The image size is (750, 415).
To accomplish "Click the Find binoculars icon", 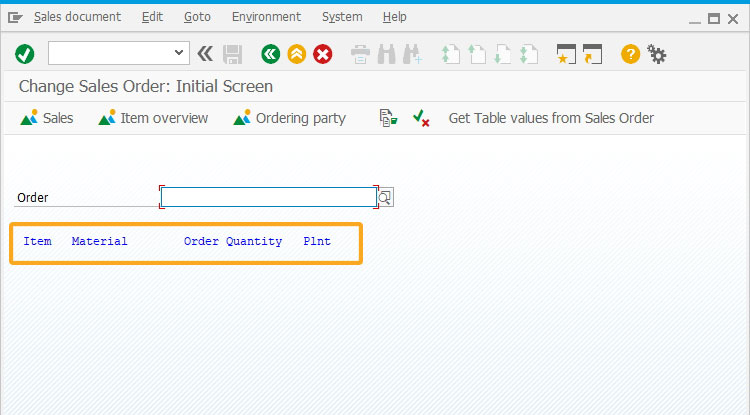I will point(386,55).
